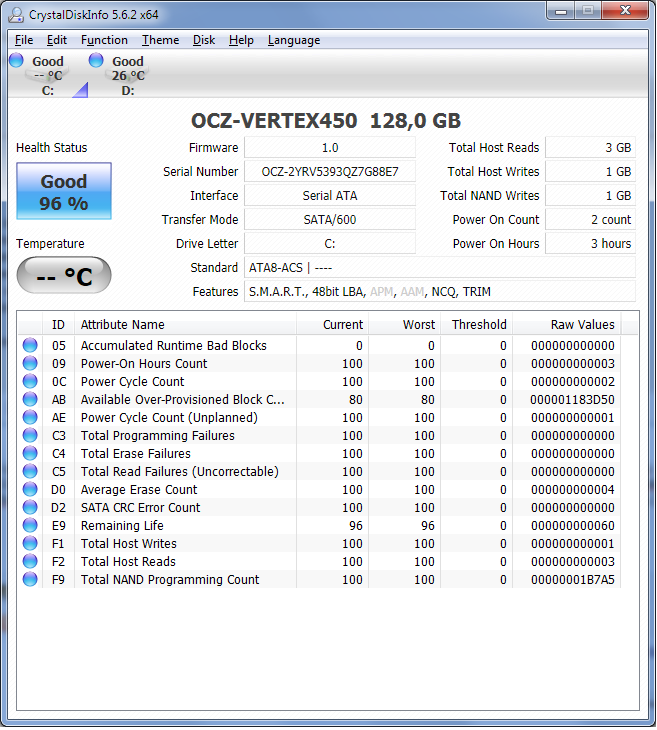
Task: Click the ID column header
Action: pos(58,324)
